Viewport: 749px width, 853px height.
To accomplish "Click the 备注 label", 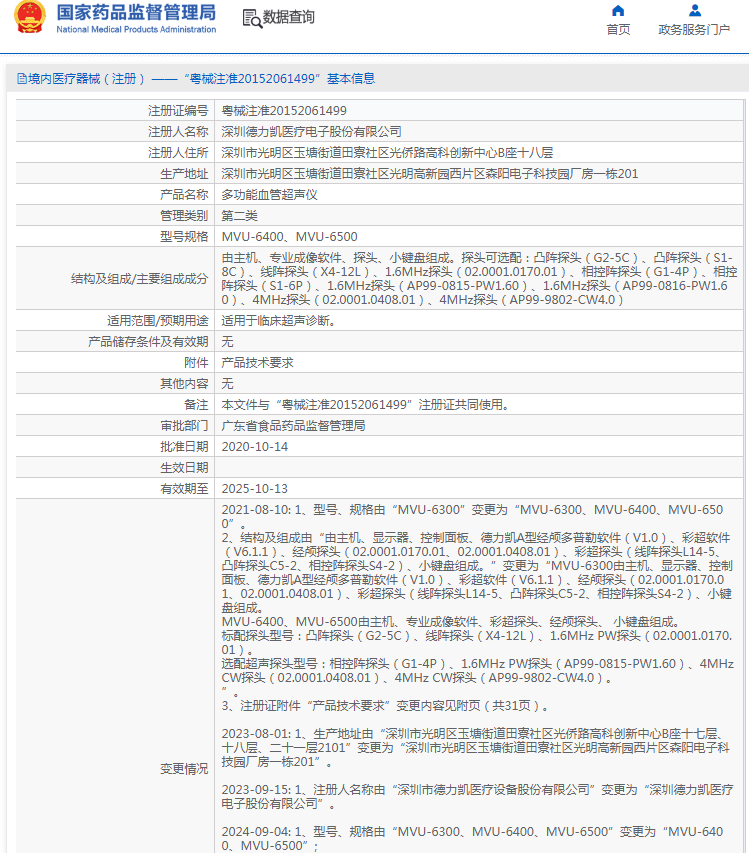I will click(196, 405).
